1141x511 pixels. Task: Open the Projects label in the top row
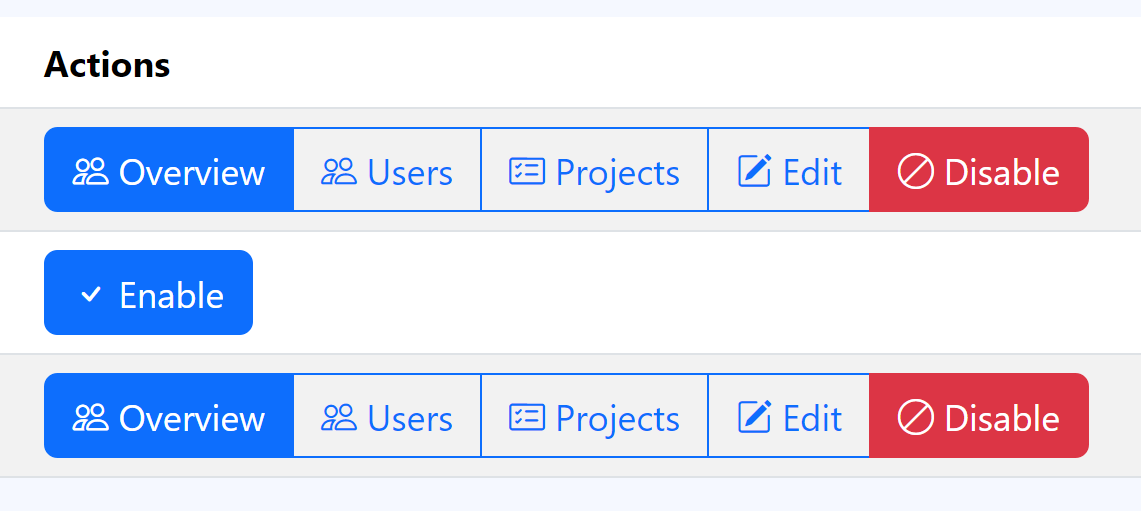617,172
